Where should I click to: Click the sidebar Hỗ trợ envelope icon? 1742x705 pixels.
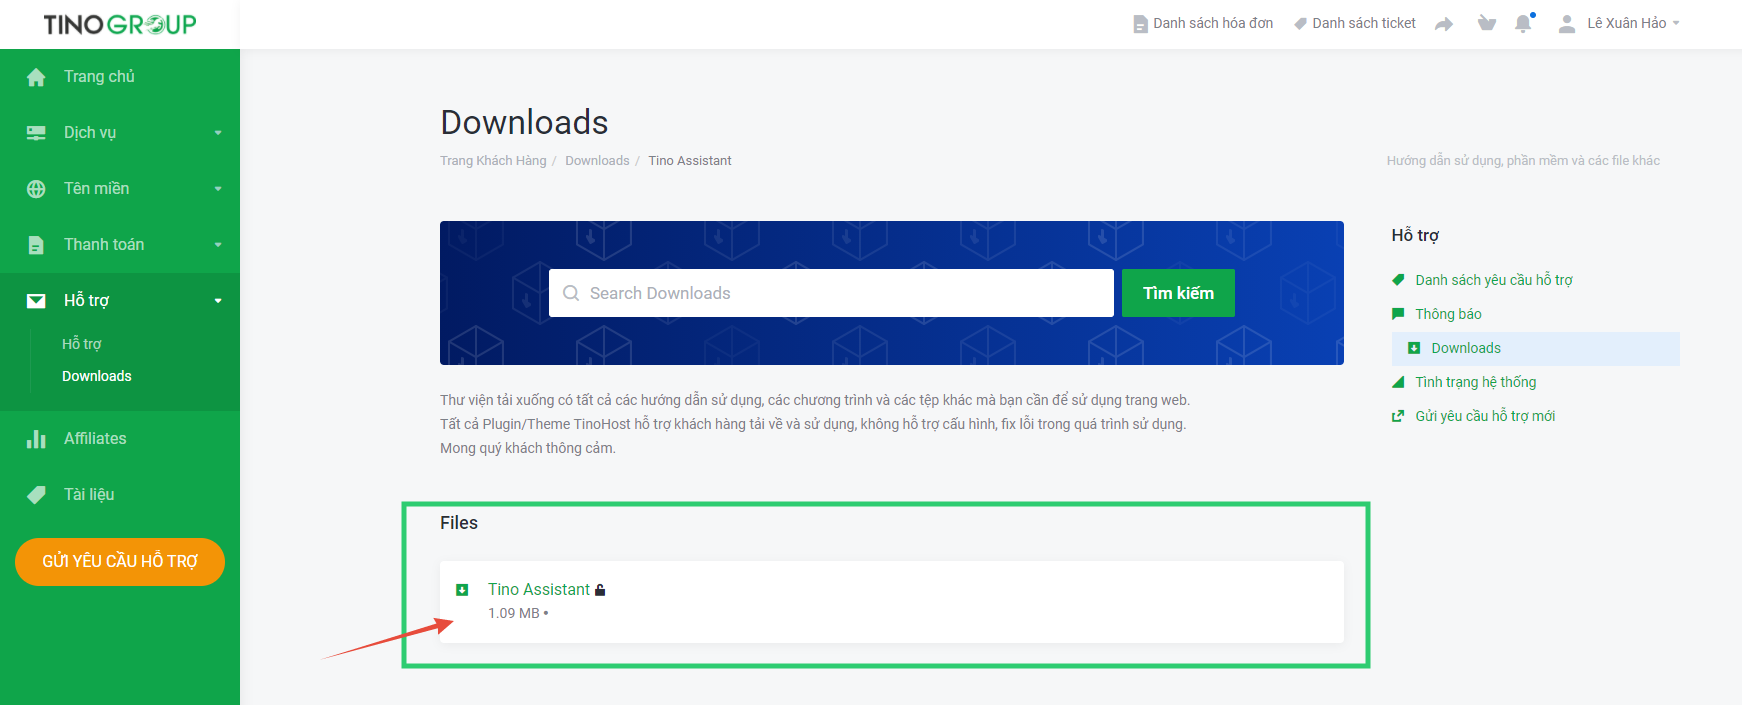click(36, 301)
